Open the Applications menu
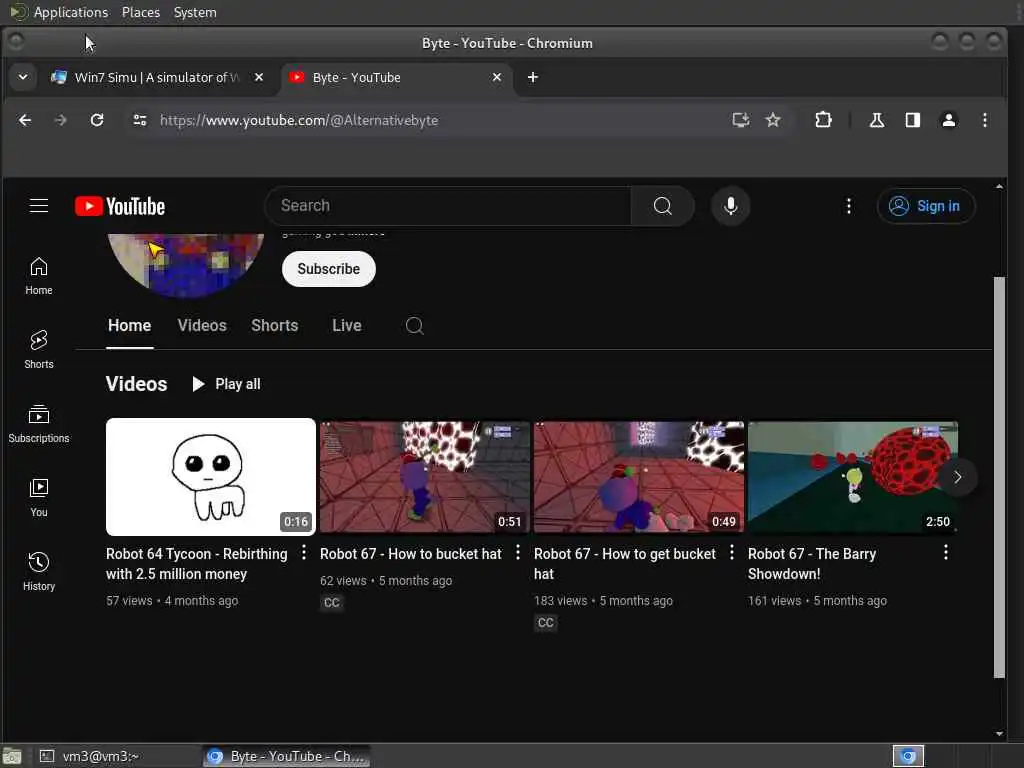The width and height of the screenshot is (1024, 768). coord(71,12)
